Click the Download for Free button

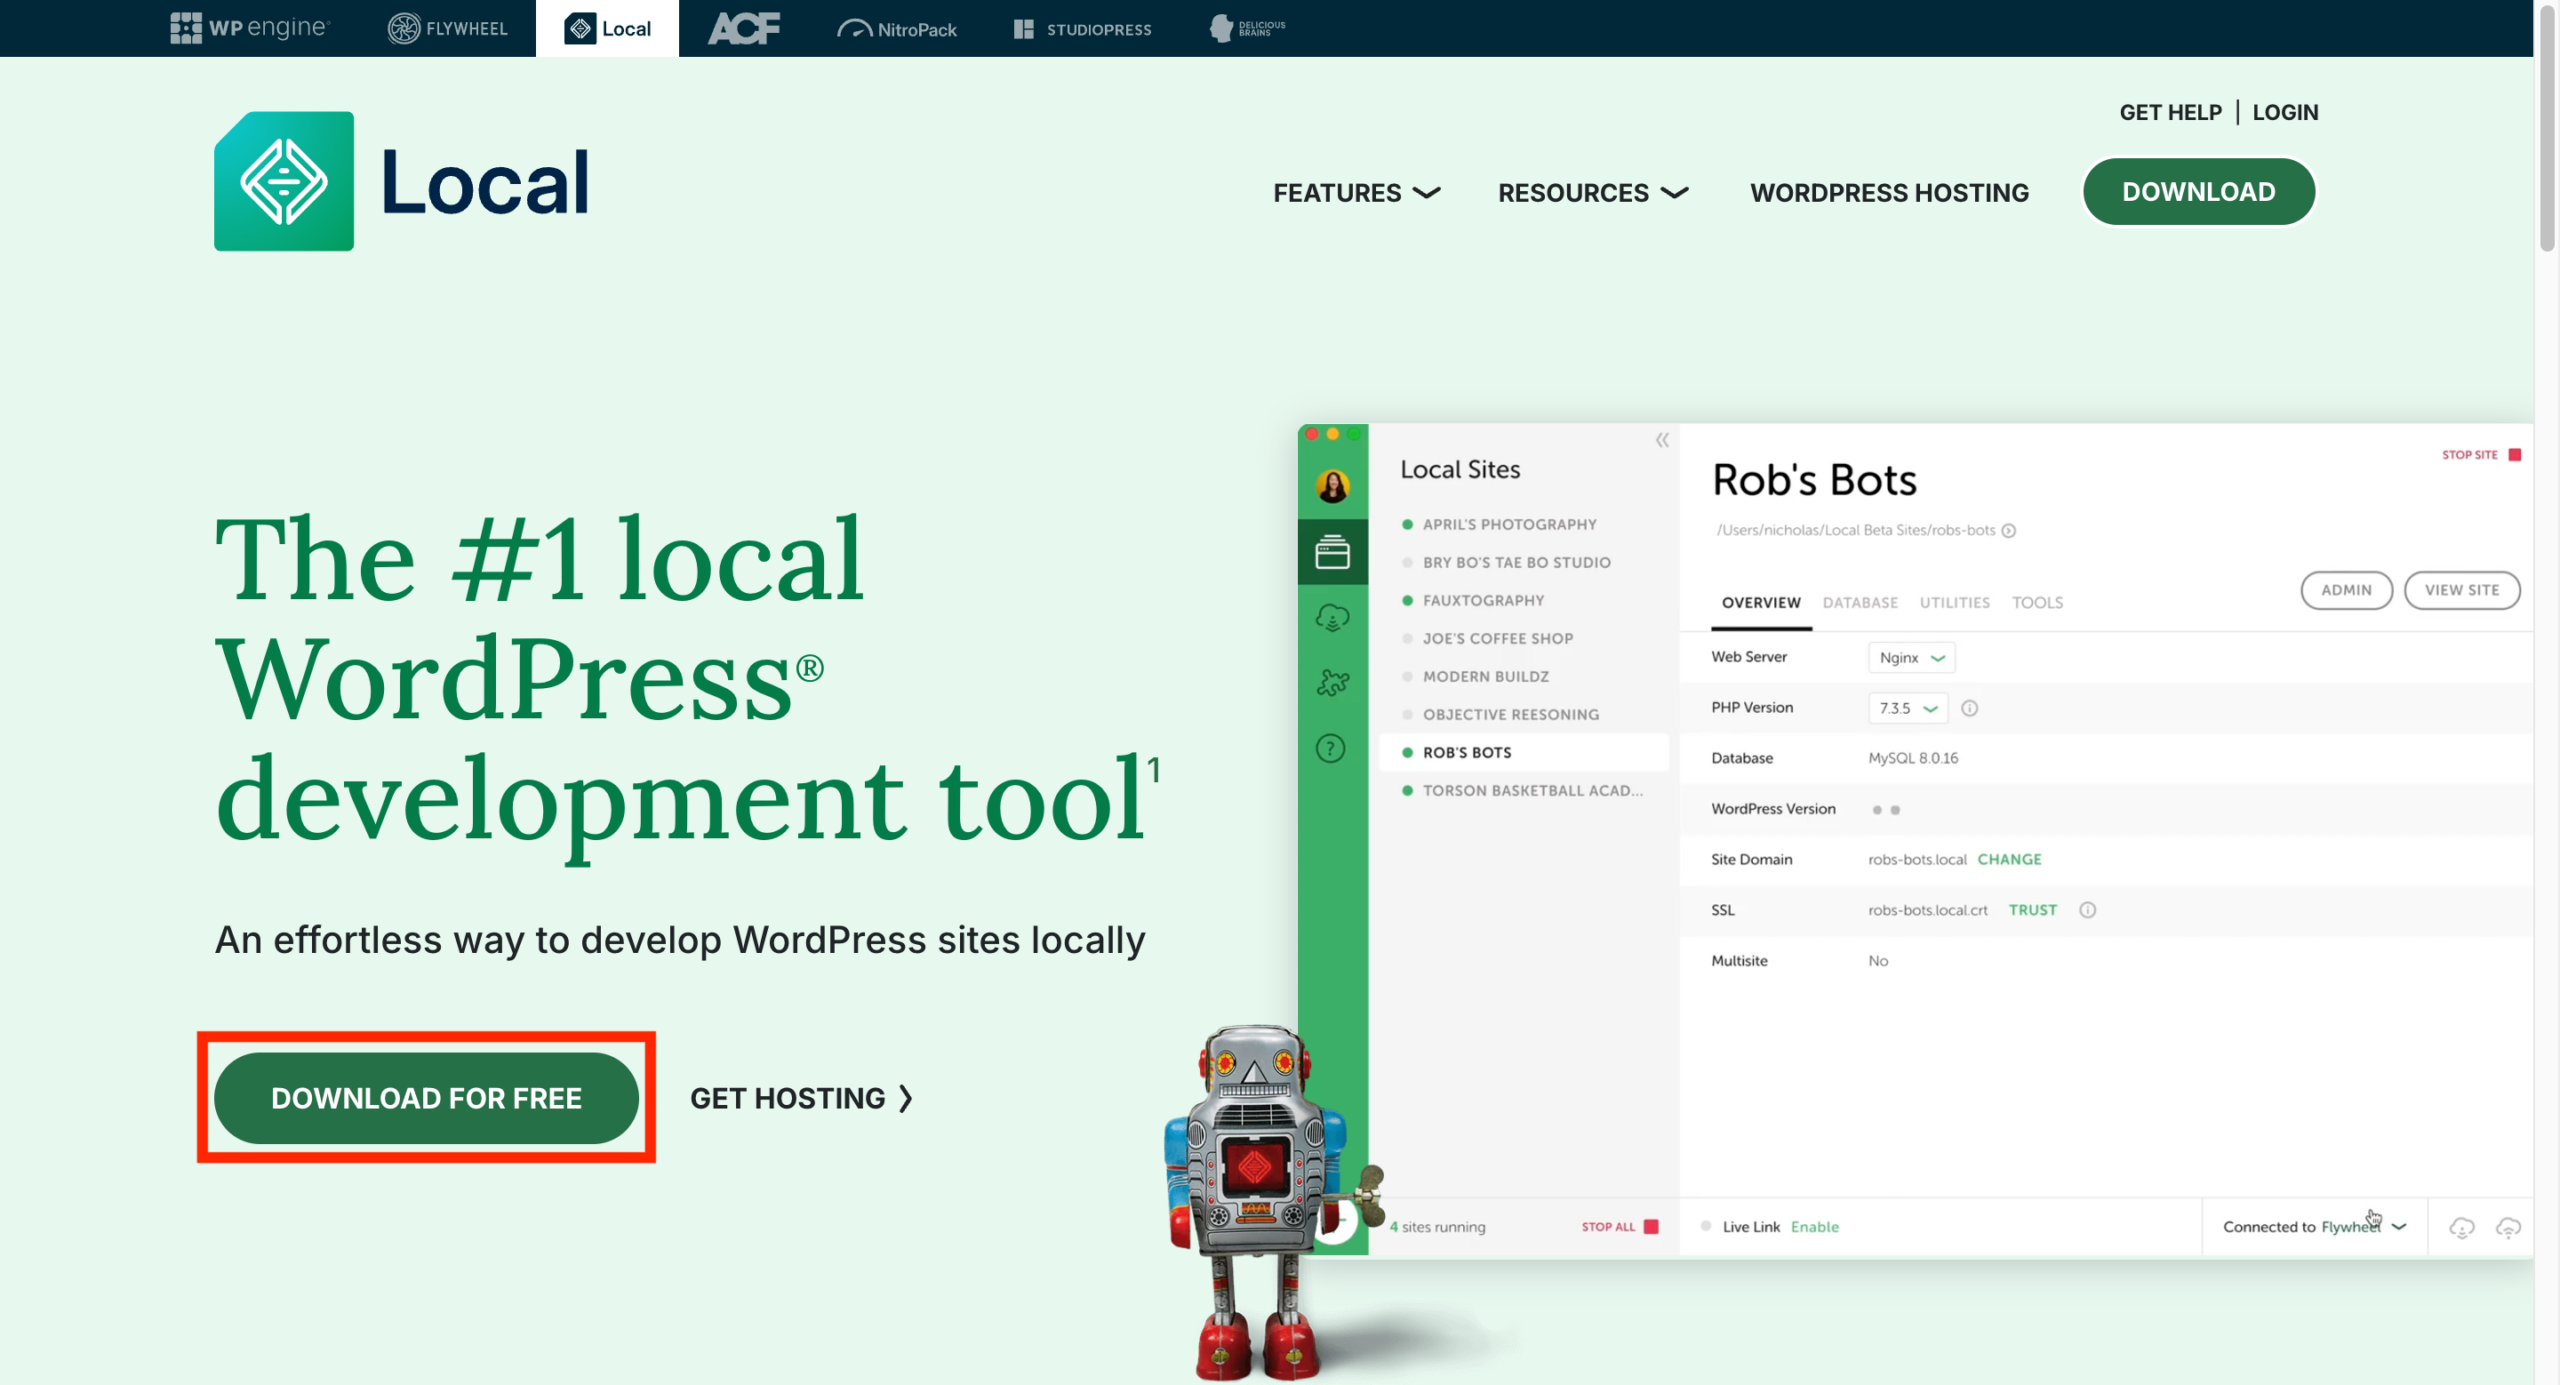[426, 1098]
